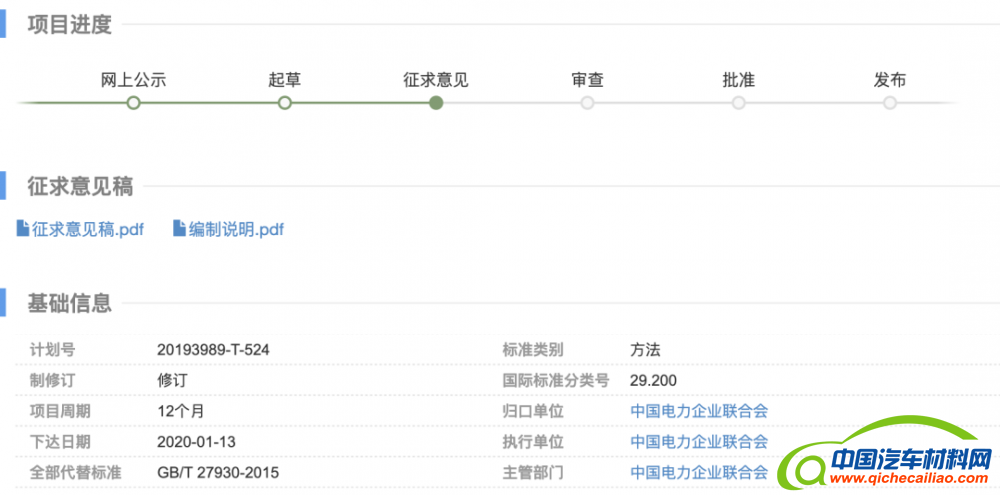Click the 发布 stage label

pyautogui.click(x=890, y=80)
